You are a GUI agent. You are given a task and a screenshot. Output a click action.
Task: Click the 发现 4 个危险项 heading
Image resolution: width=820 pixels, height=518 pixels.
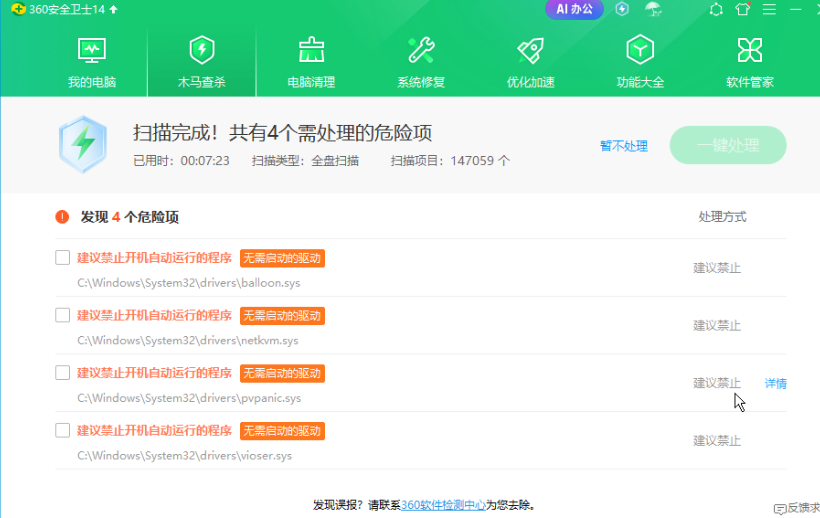point(130,217)
